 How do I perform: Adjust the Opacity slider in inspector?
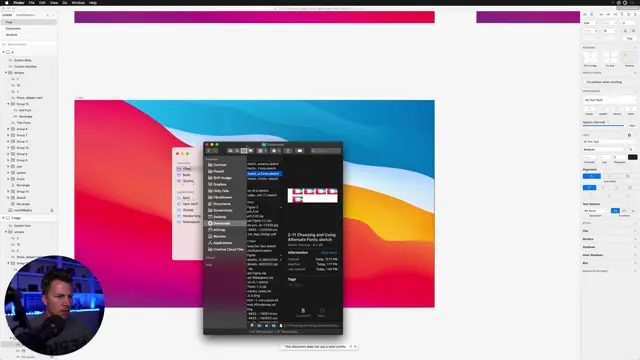pos(603,126)
